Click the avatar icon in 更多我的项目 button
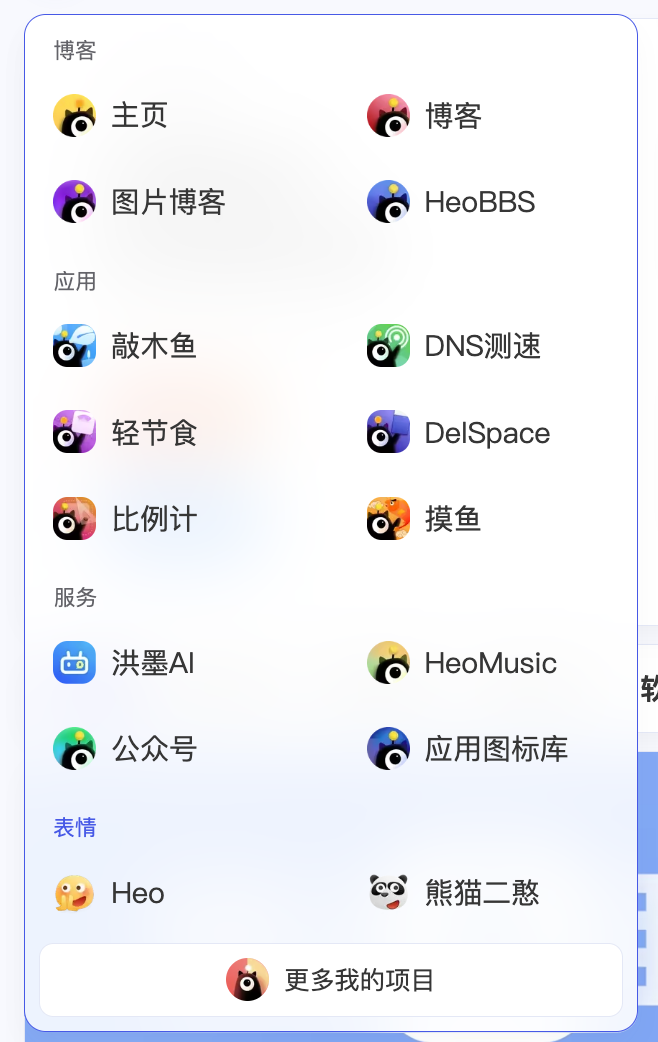658x1042 pixels. coord(247,980)
